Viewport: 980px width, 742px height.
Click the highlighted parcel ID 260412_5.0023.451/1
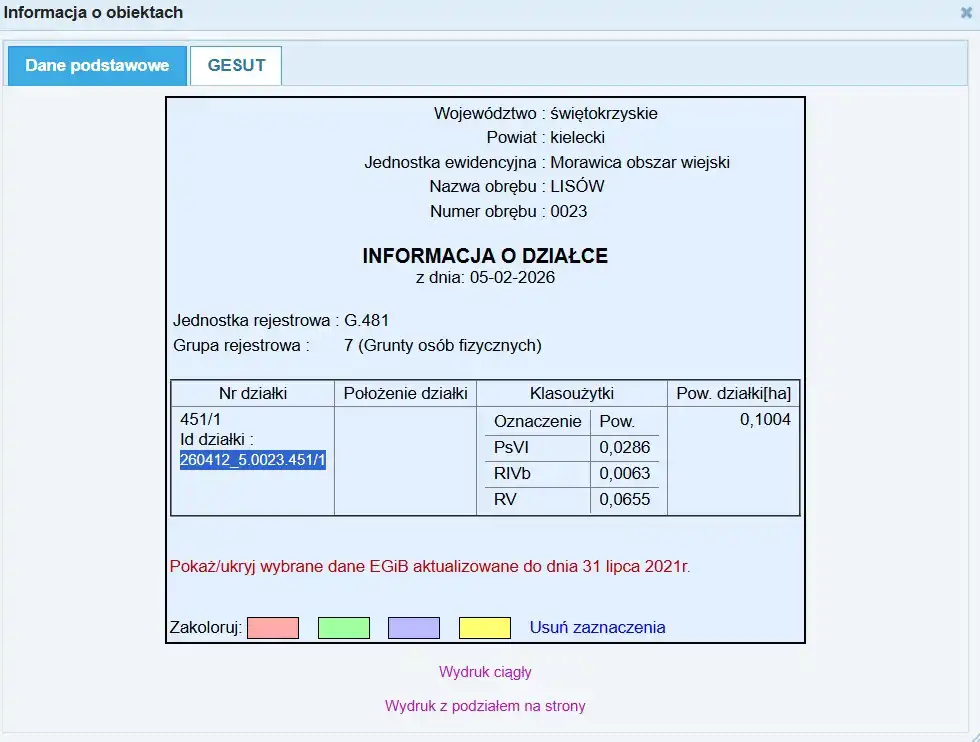[253, 460]
